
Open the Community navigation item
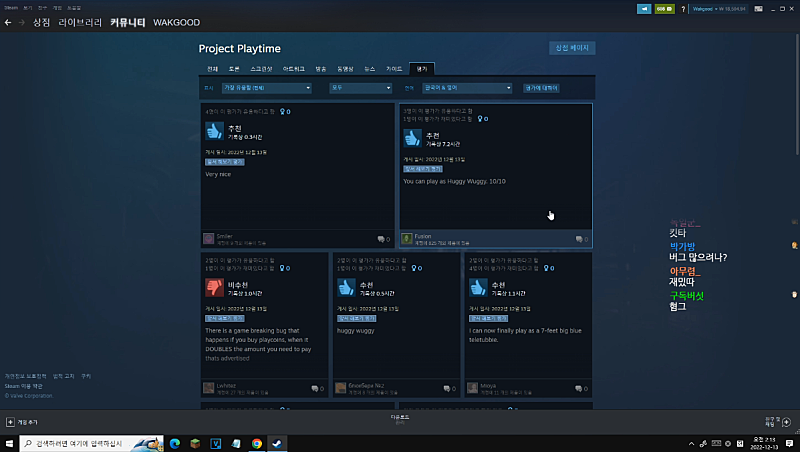tap(128, 22)
